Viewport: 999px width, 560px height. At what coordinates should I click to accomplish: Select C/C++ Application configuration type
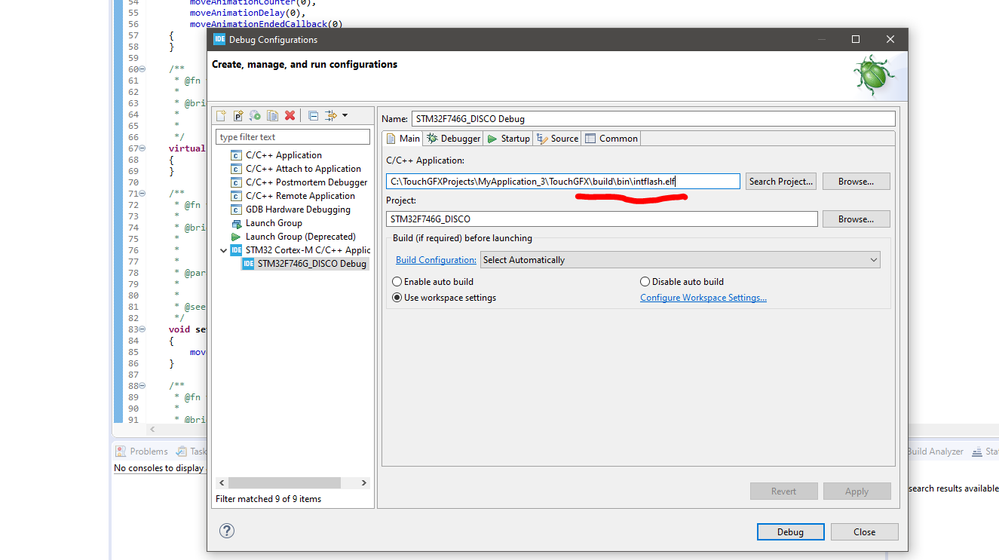(x=284, y=155)
